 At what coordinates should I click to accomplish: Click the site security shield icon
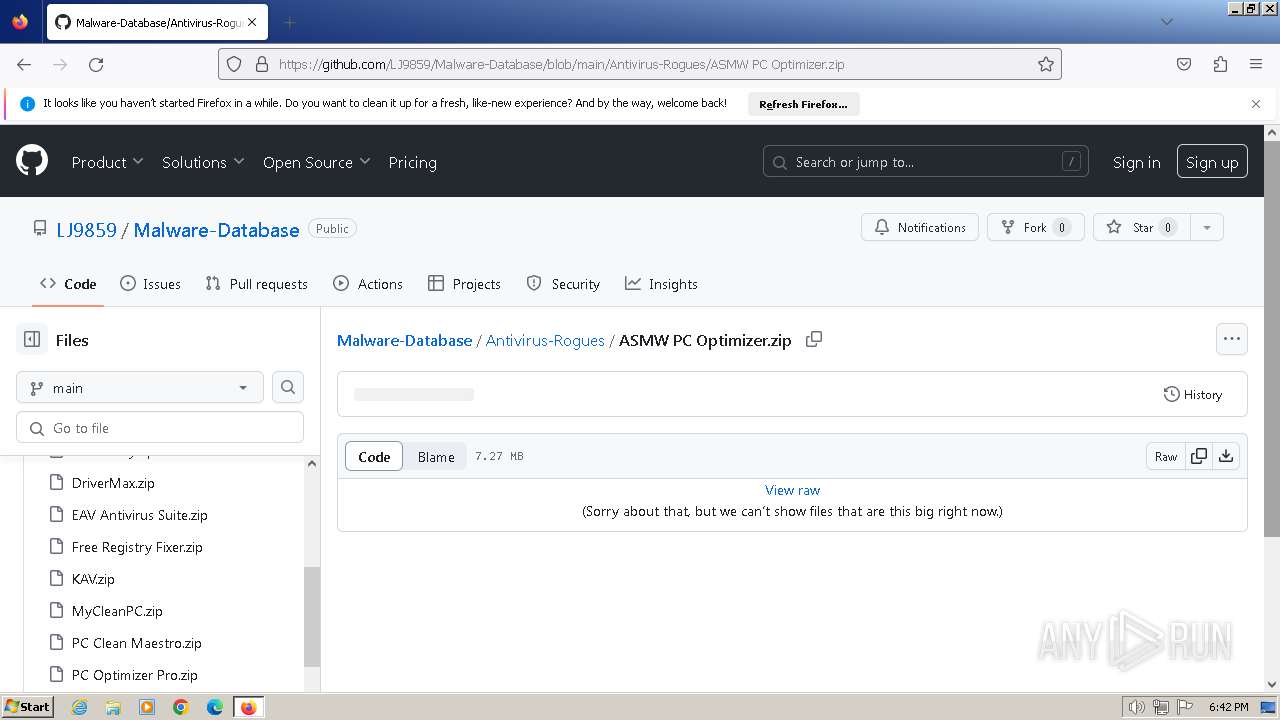tap(234, 64)
